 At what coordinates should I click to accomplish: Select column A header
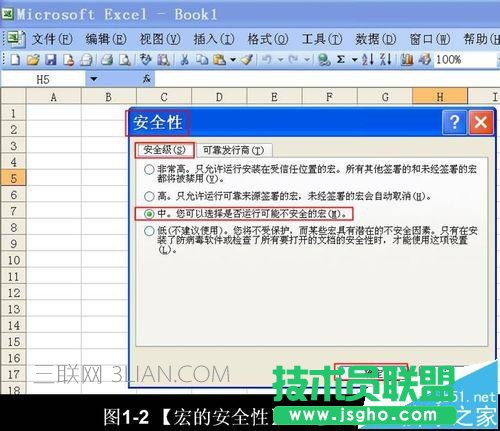coord(53,97)
